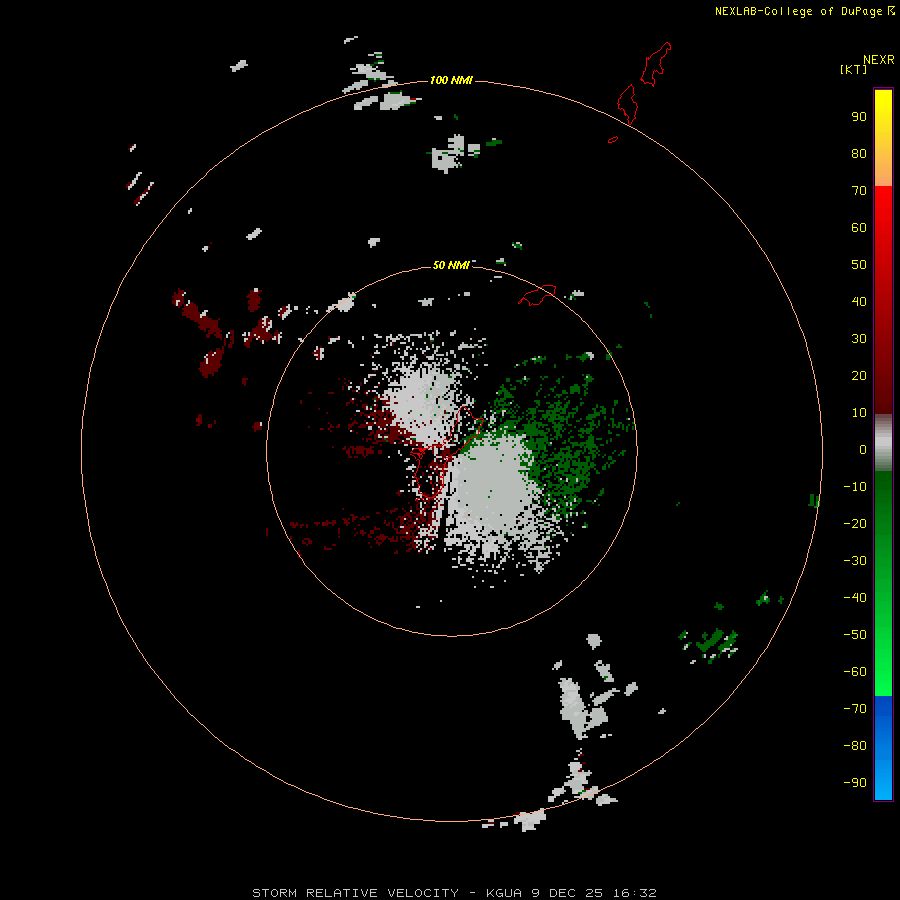Click the -60 value on the velocity scale

[x=855, y=672]
